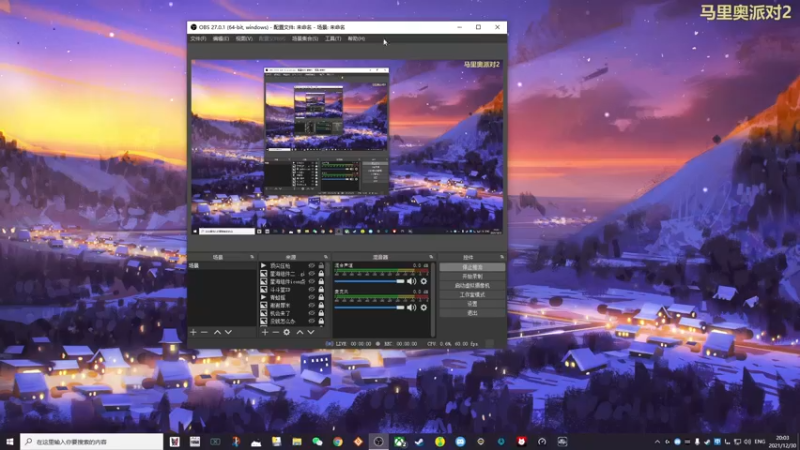Open Google Chrome from the taskbar
This screenshot has height=450, width=800.
coord(338,442)
